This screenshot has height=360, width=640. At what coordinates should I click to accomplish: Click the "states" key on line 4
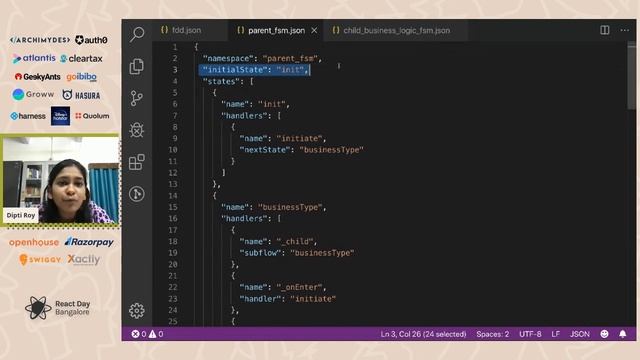(222, 81)
